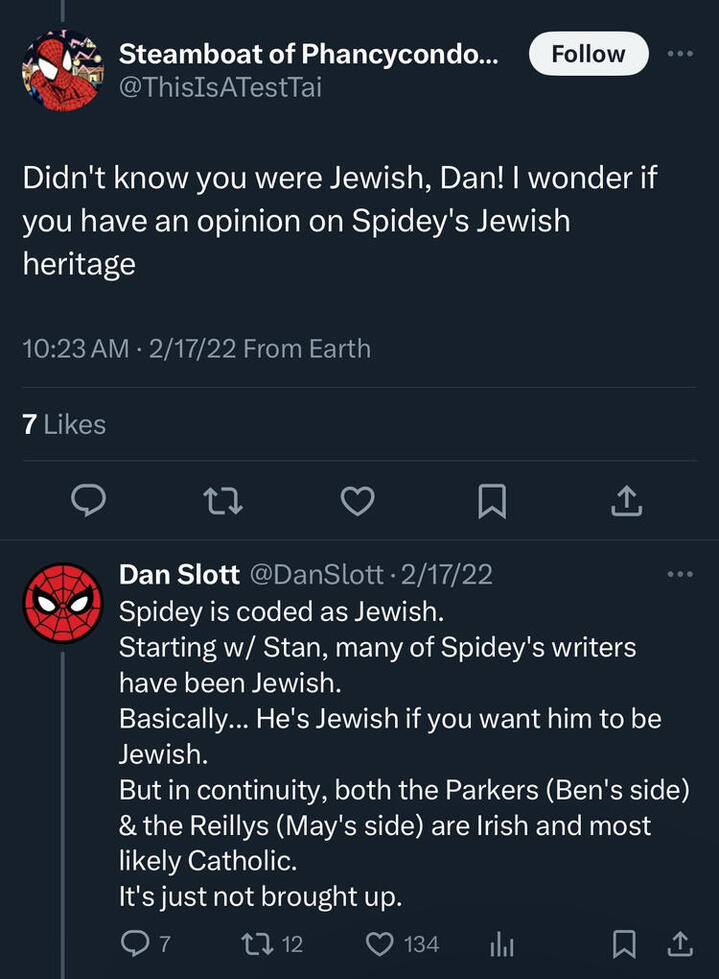Share the main tweet
Image resolution: width=719 pixels, height=979 pixels.
pos(625,499)
